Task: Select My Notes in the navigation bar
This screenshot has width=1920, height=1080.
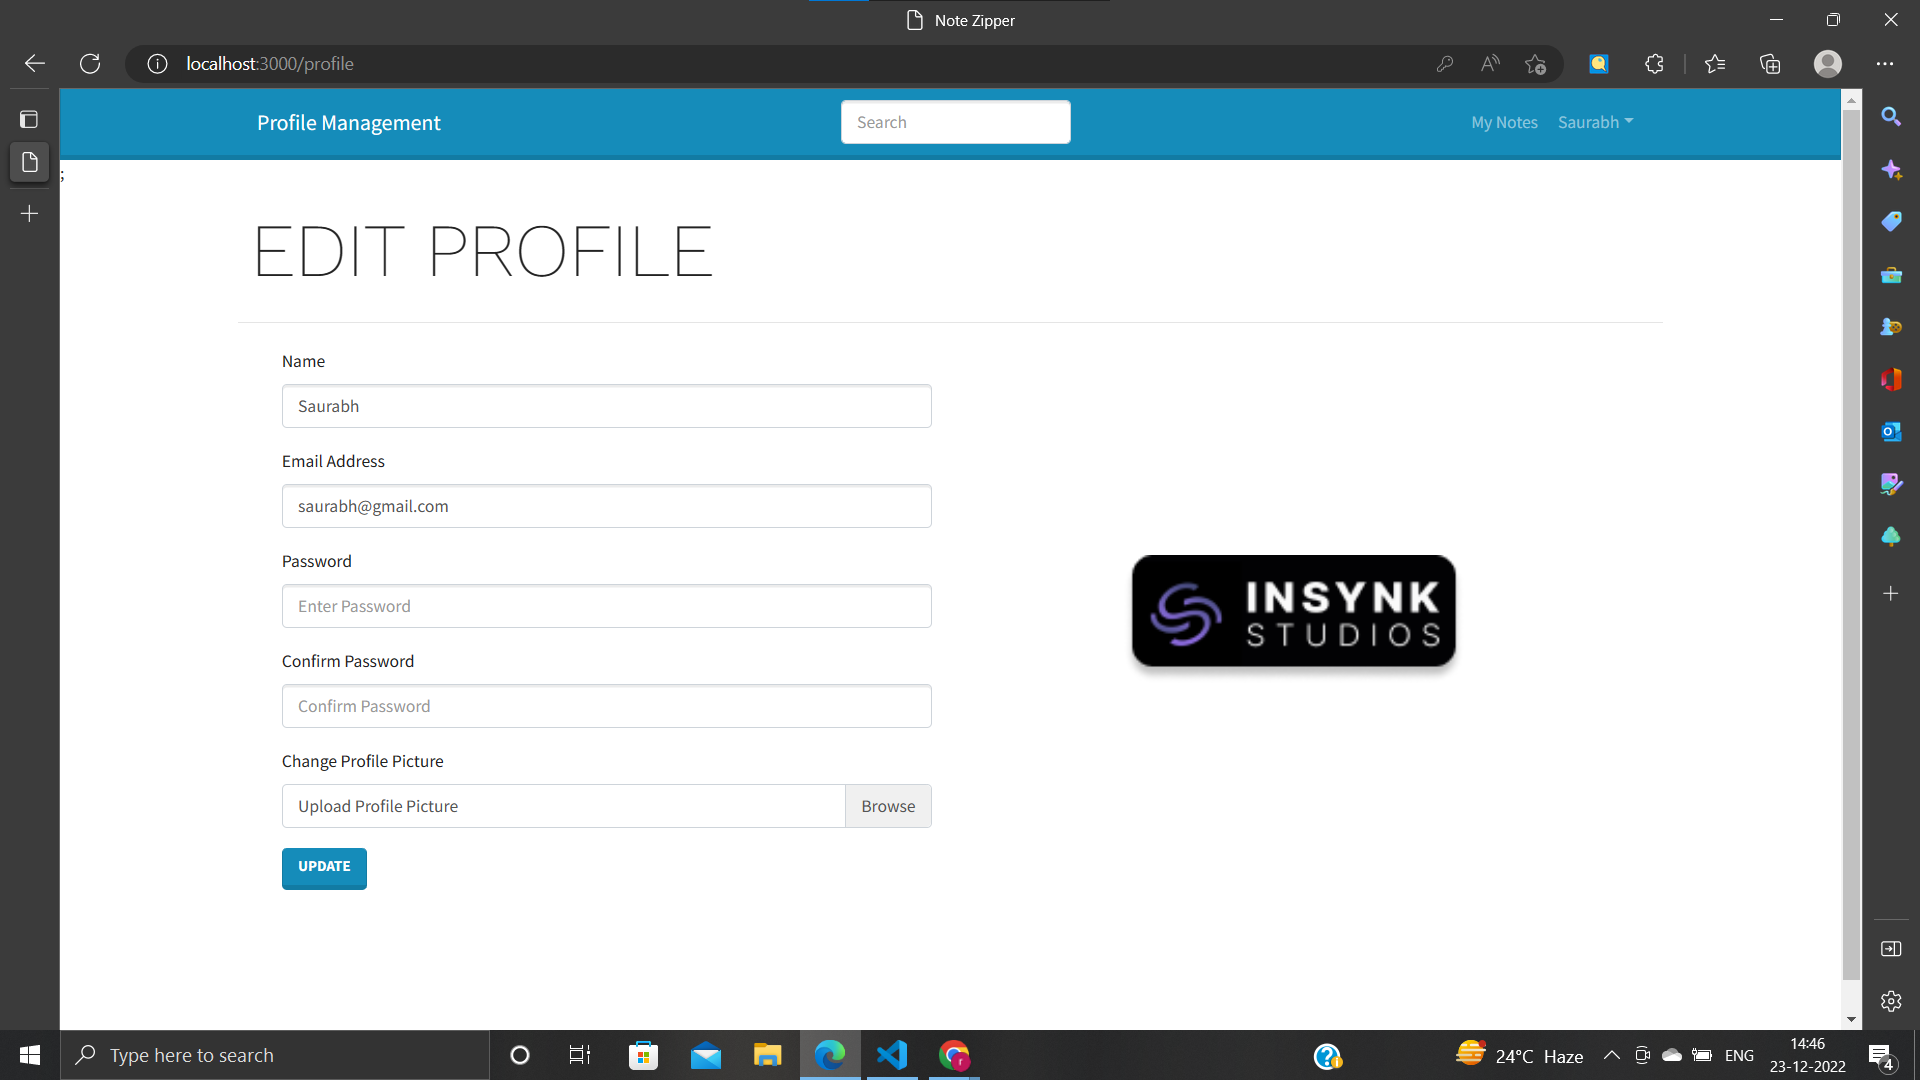Action: (1504, 122)
